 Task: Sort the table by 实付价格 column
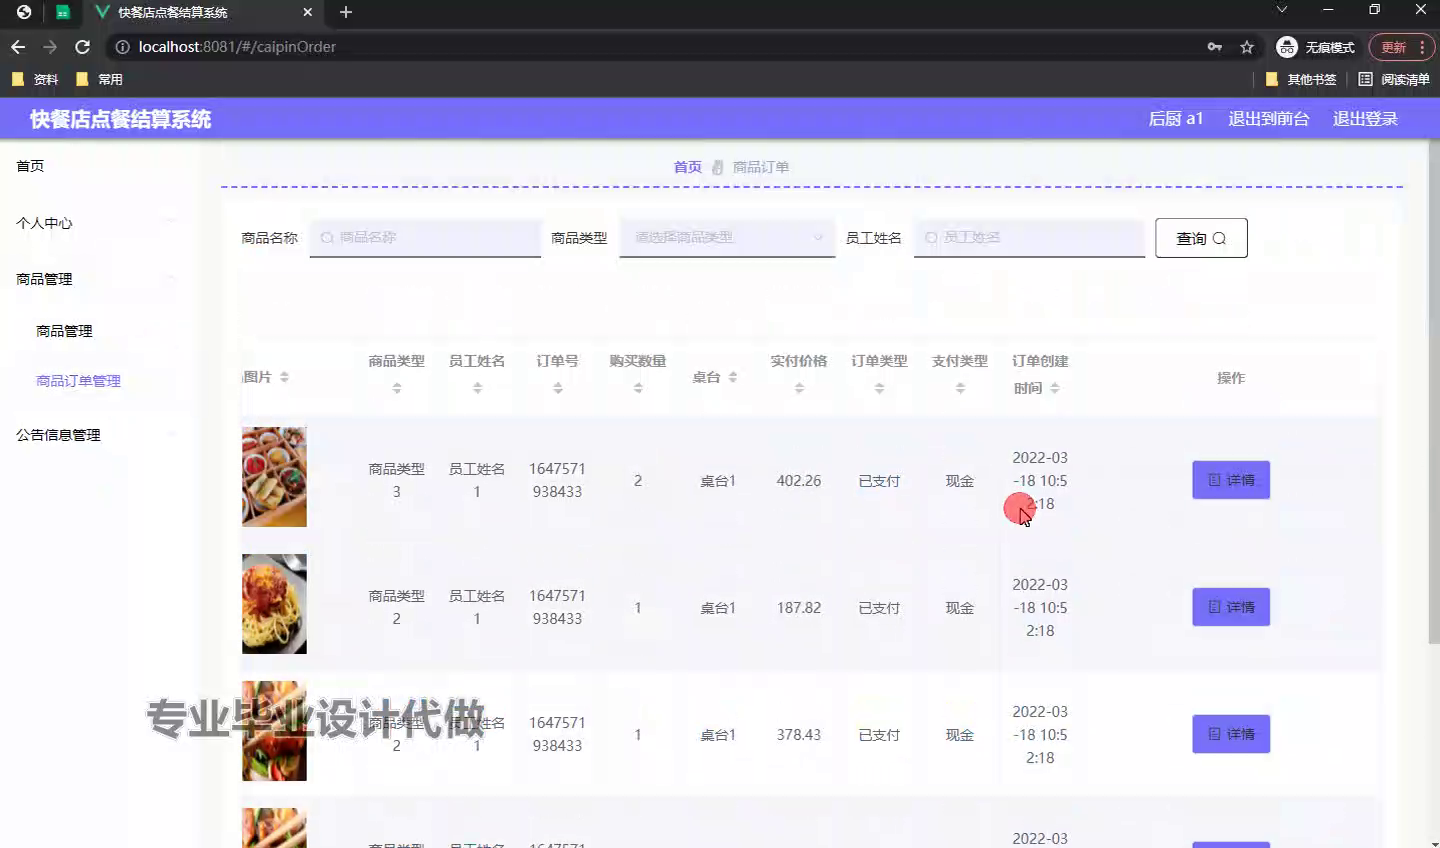pyautogui.click(x=799, y=388)
